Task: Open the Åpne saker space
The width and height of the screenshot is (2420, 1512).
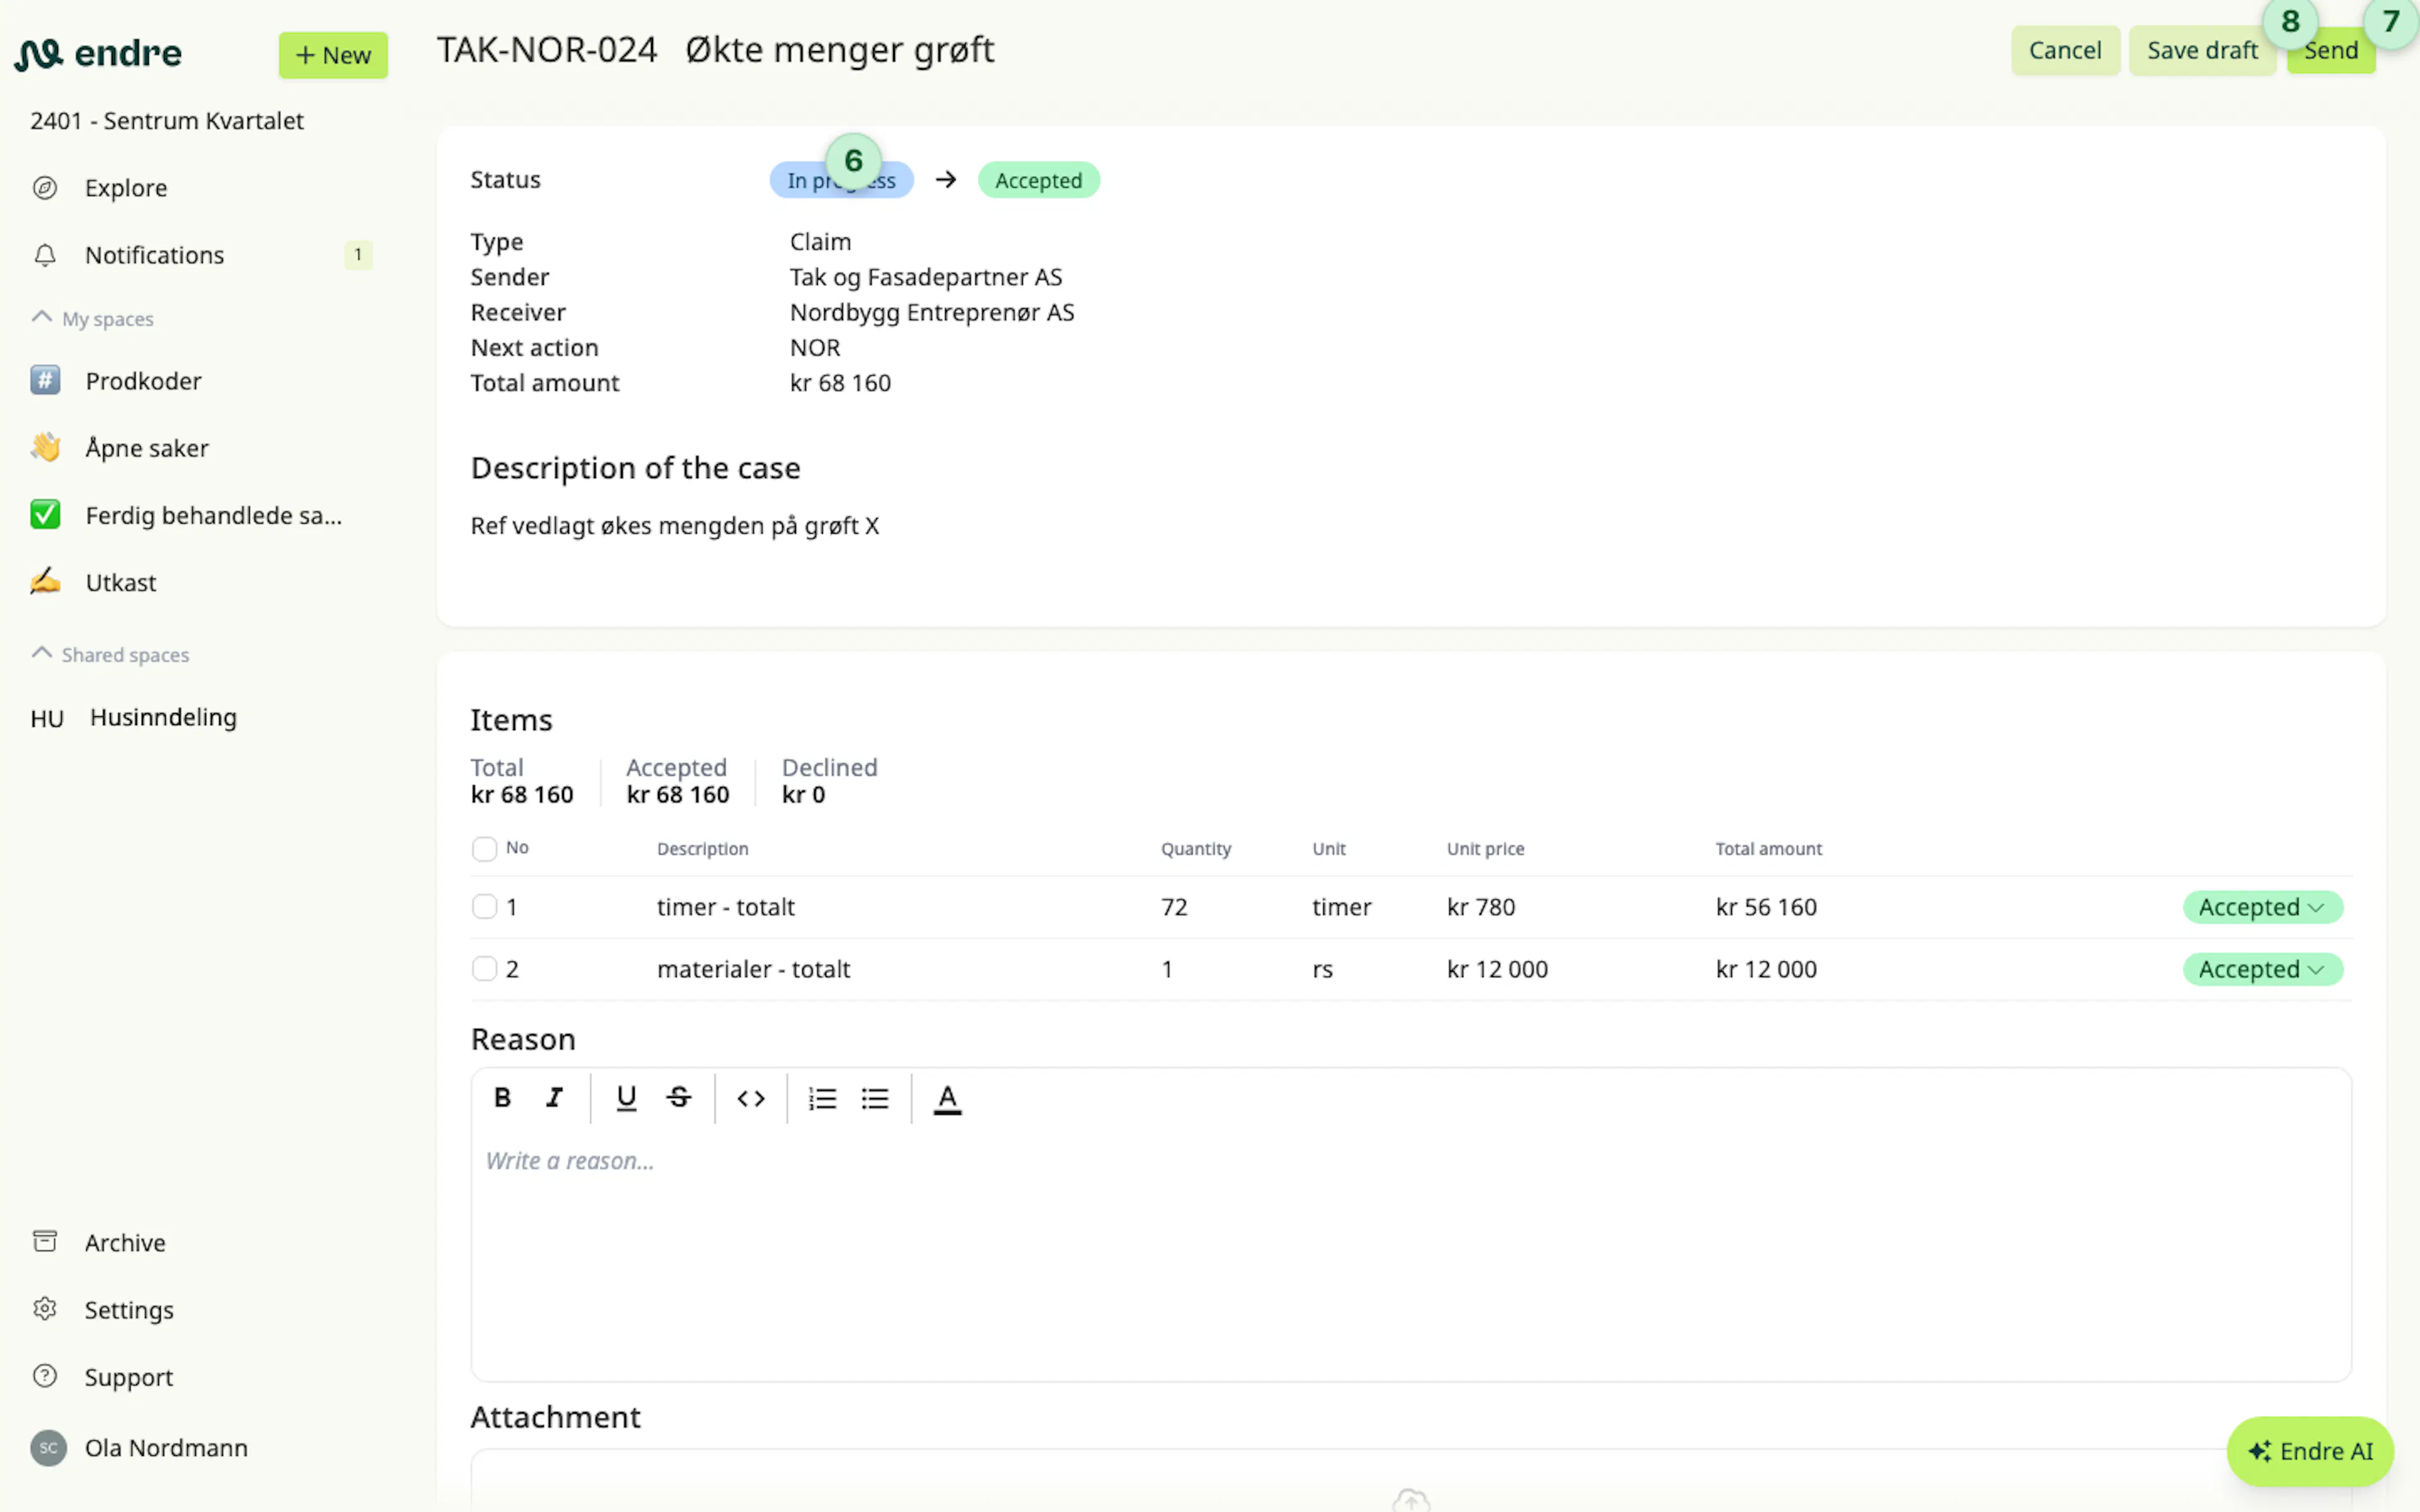Action: [x=147, y=448]
